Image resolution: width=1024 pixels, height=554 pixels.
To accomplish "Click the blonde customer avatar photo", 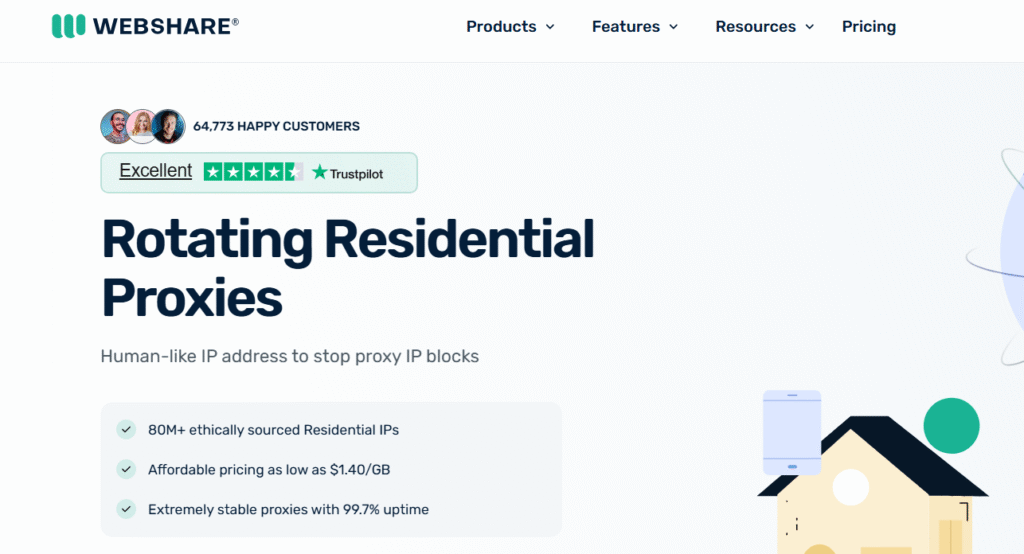I will 143,127.
